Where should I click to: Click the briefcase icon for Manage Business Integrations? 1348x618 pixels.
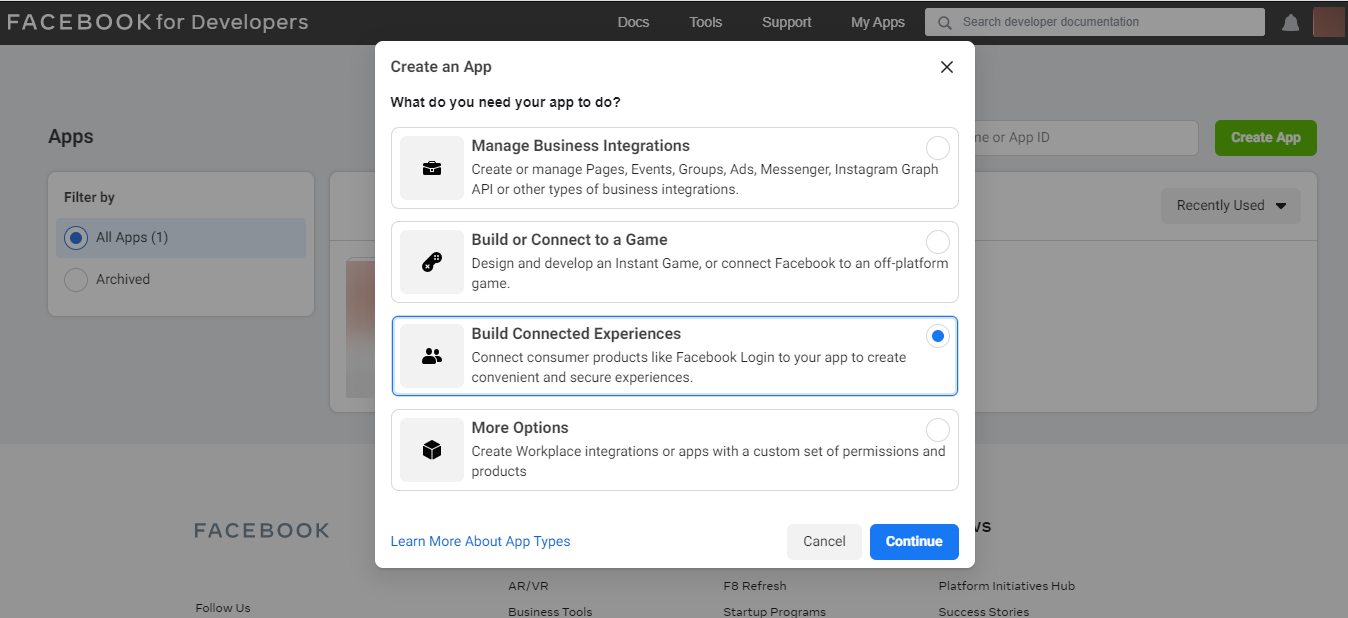[x=432, y=168]
